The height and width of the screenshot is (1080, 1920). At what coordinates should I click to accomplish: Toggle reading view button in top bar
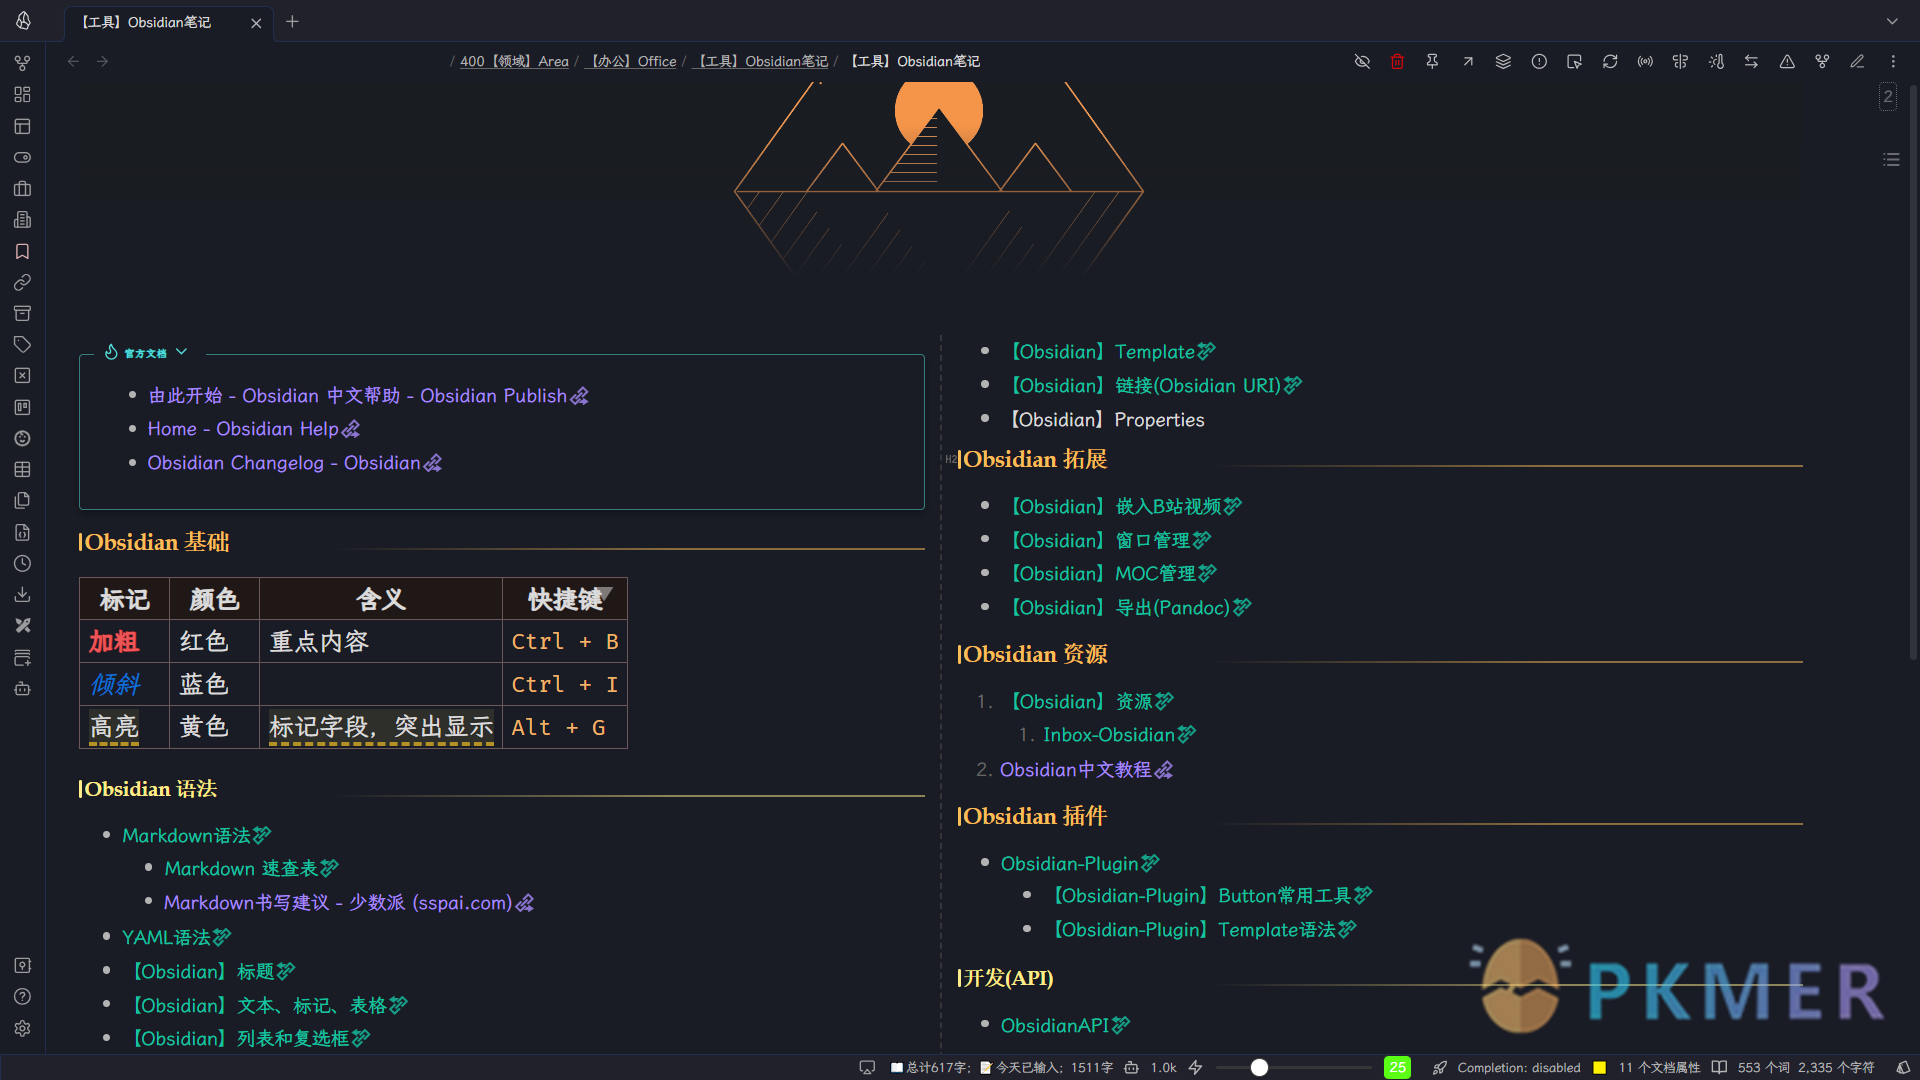(x=1857, y=61)
